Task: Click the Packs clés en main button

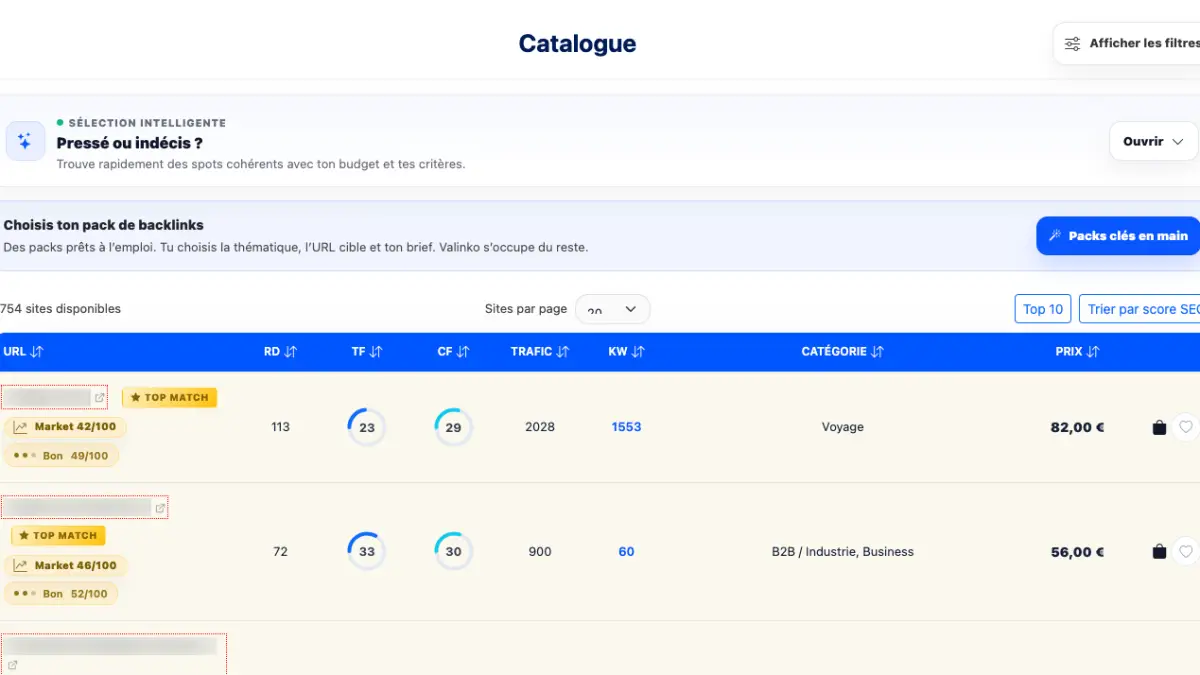Action: (x=1117, y=236)
